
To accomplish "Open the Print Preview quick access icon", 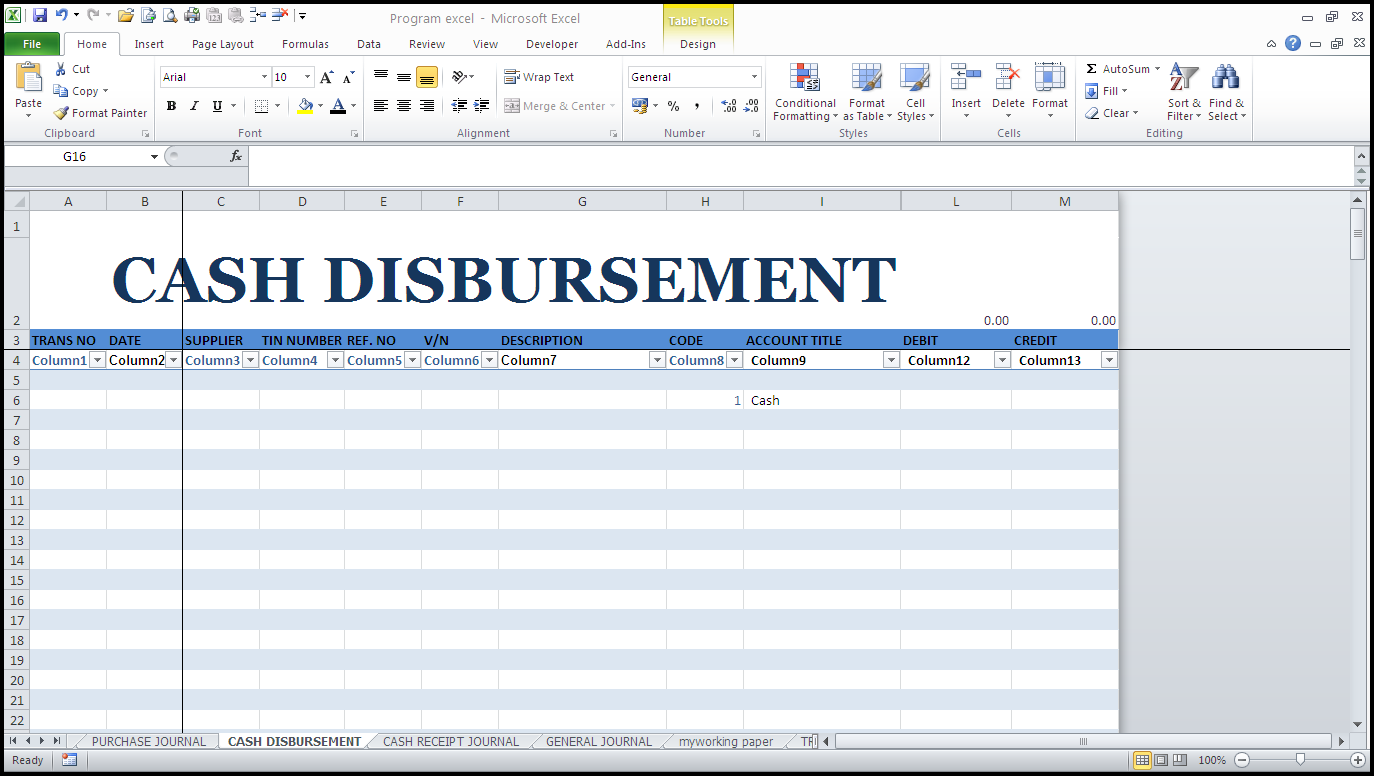I will tap(170, 15).
